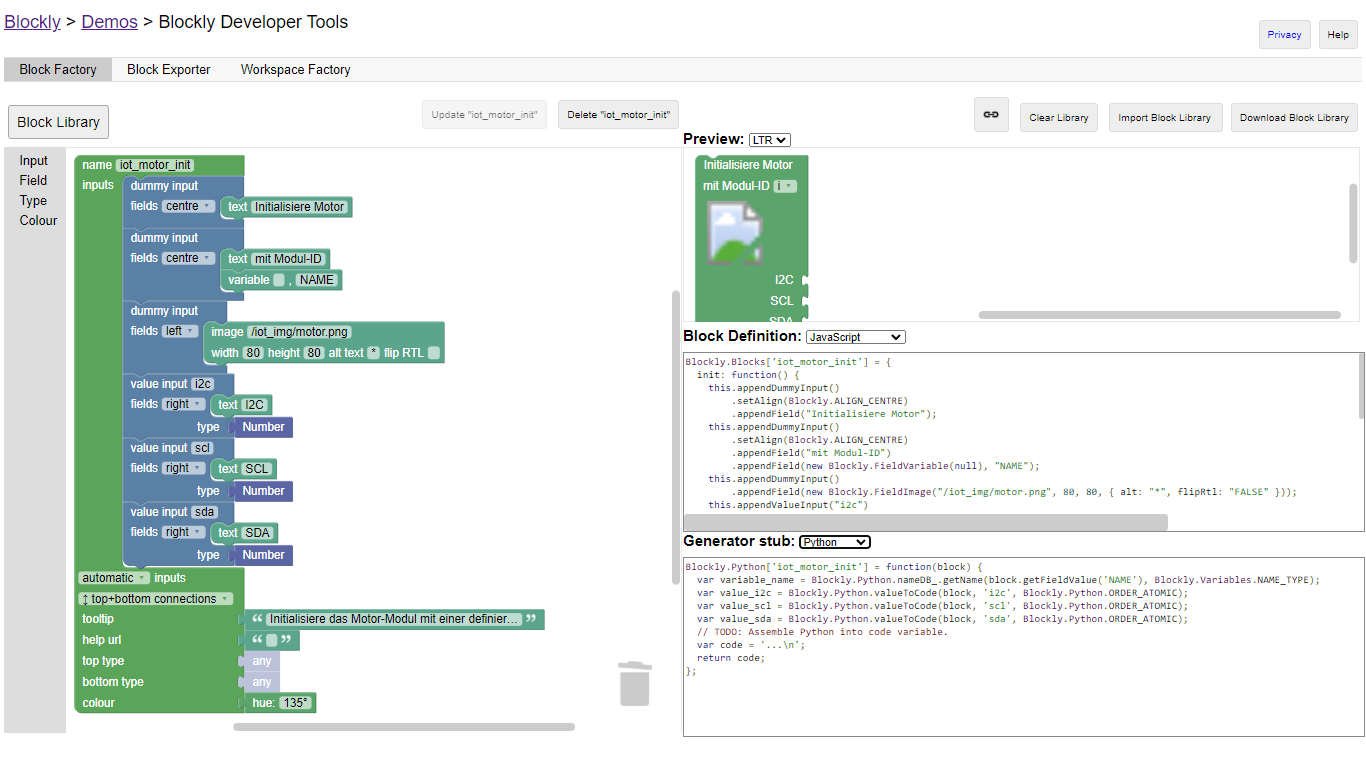Click the bottom type any block

261,682
